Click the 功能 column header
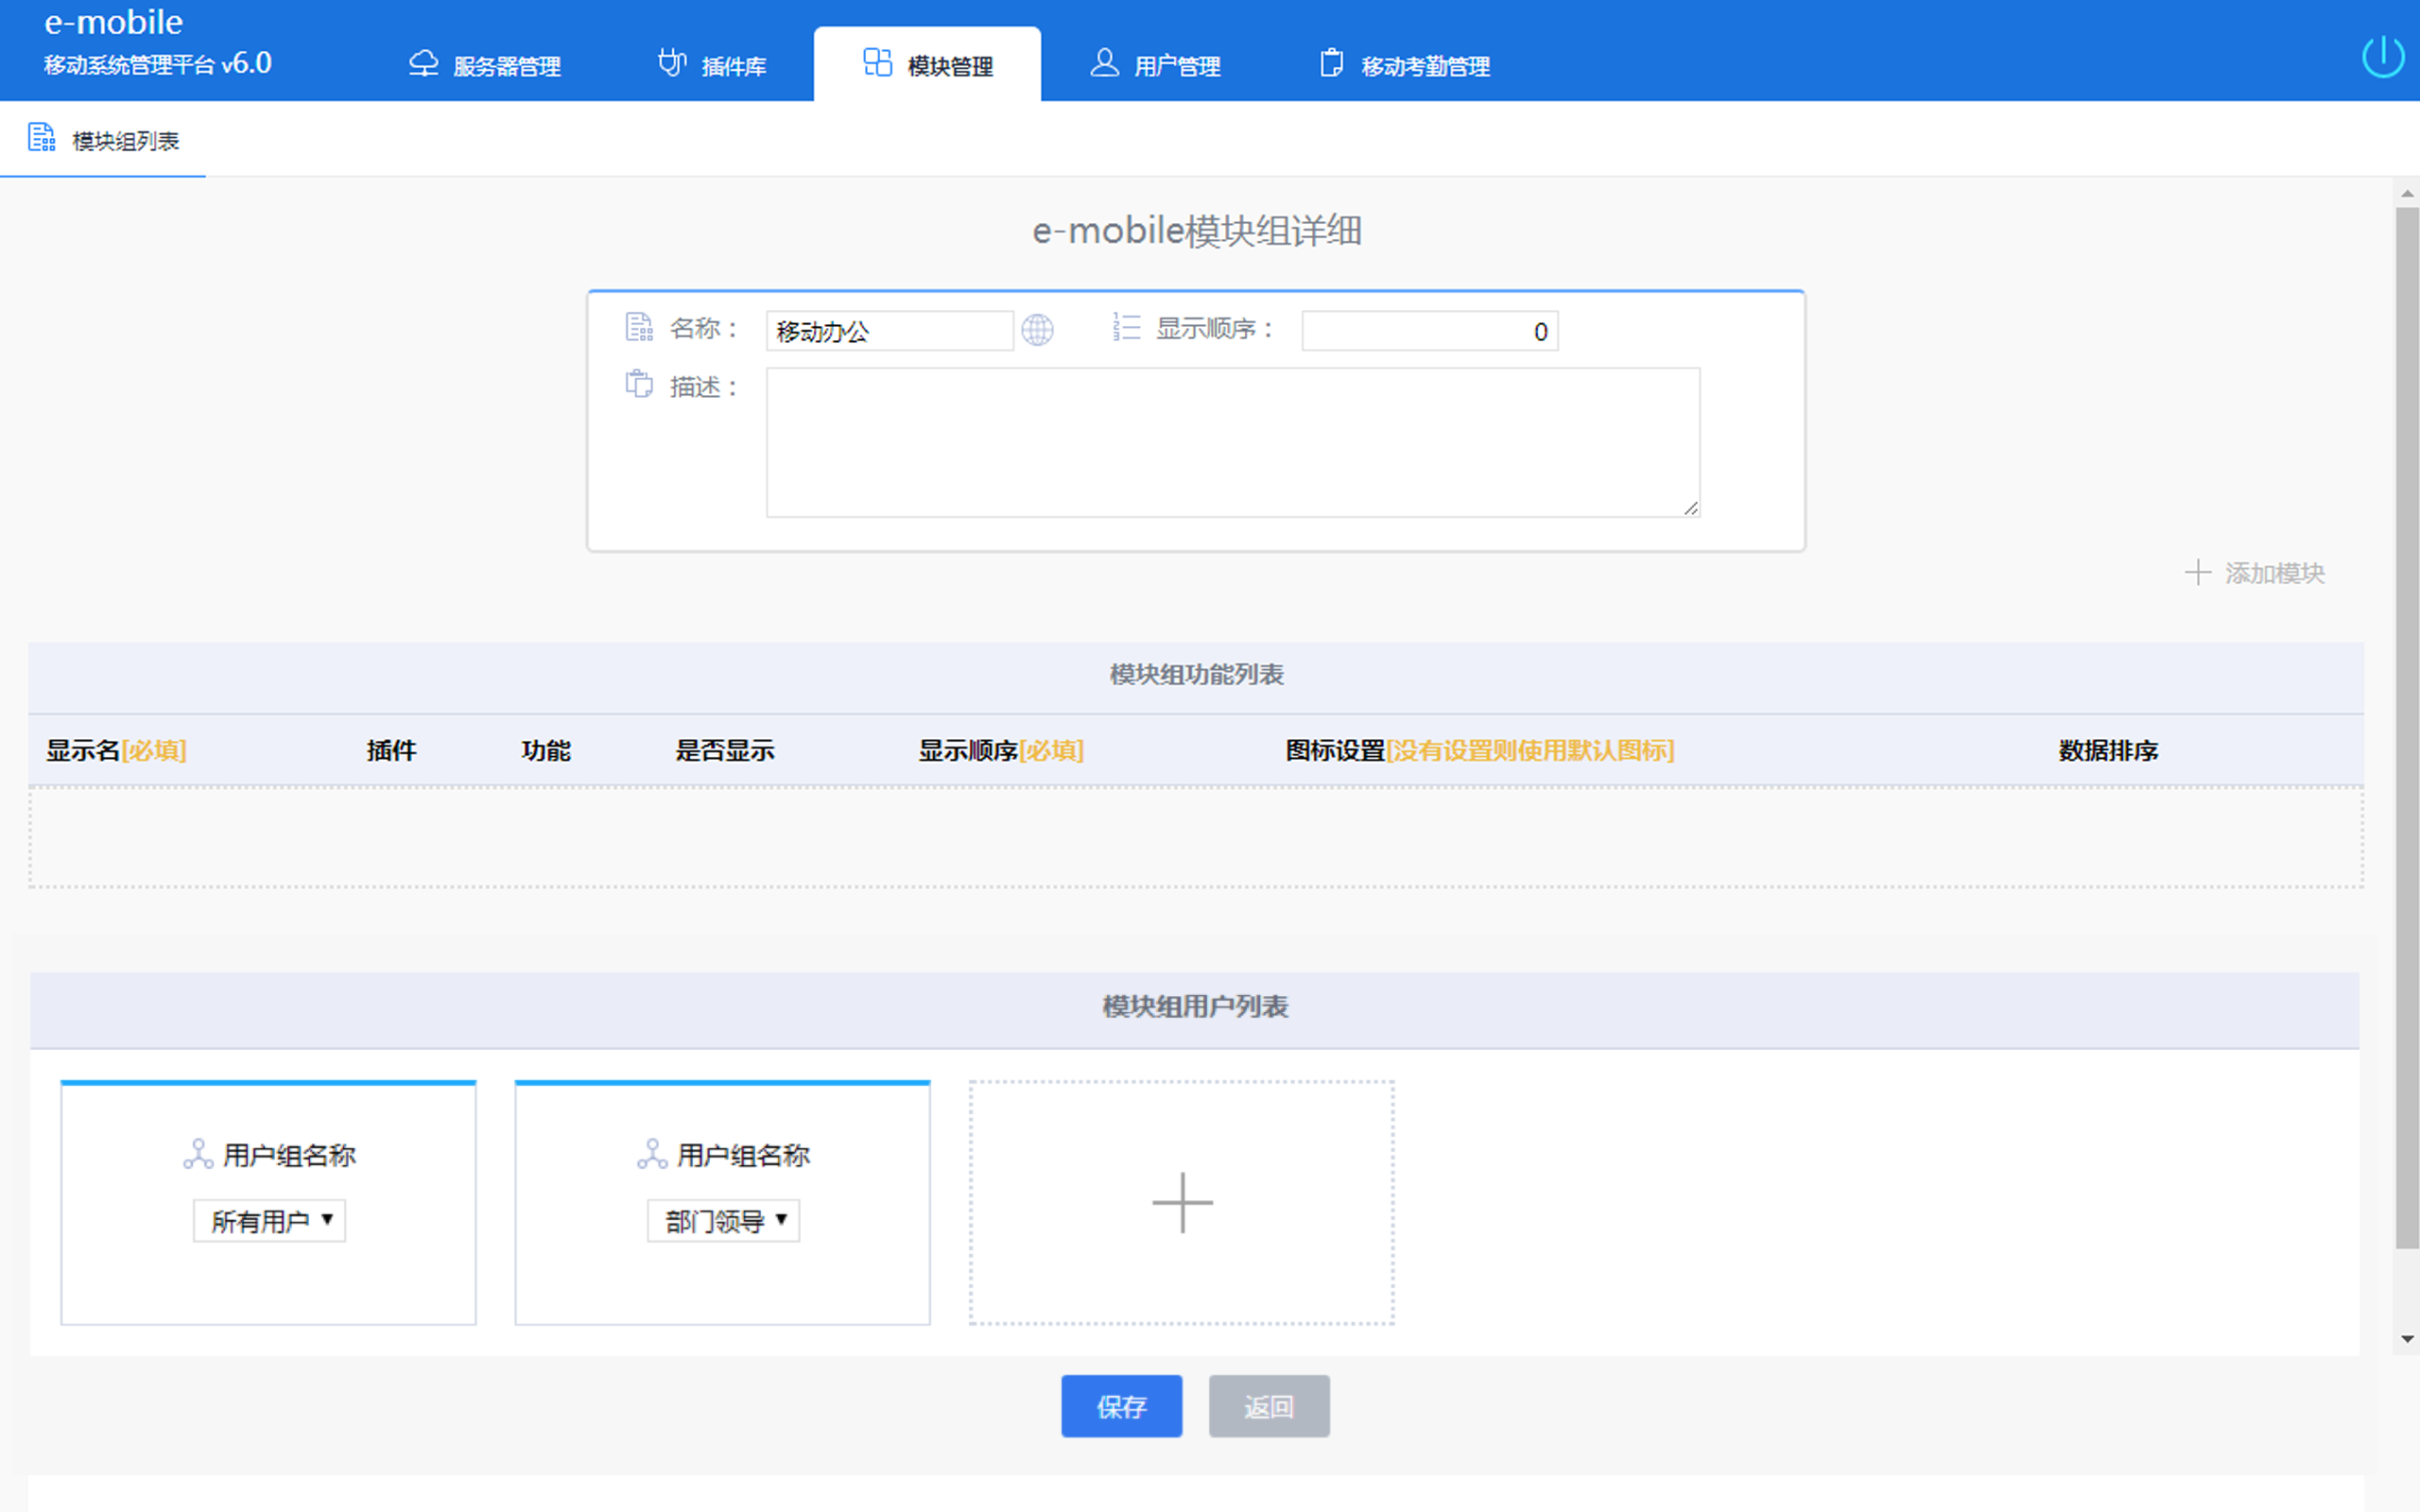 (546, 750)
